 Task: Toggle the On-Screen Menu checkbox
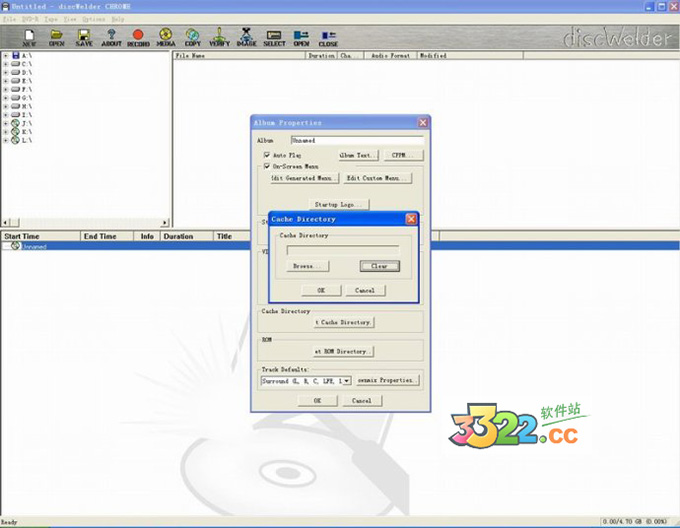pyautogui.click(x=267, y=166)
